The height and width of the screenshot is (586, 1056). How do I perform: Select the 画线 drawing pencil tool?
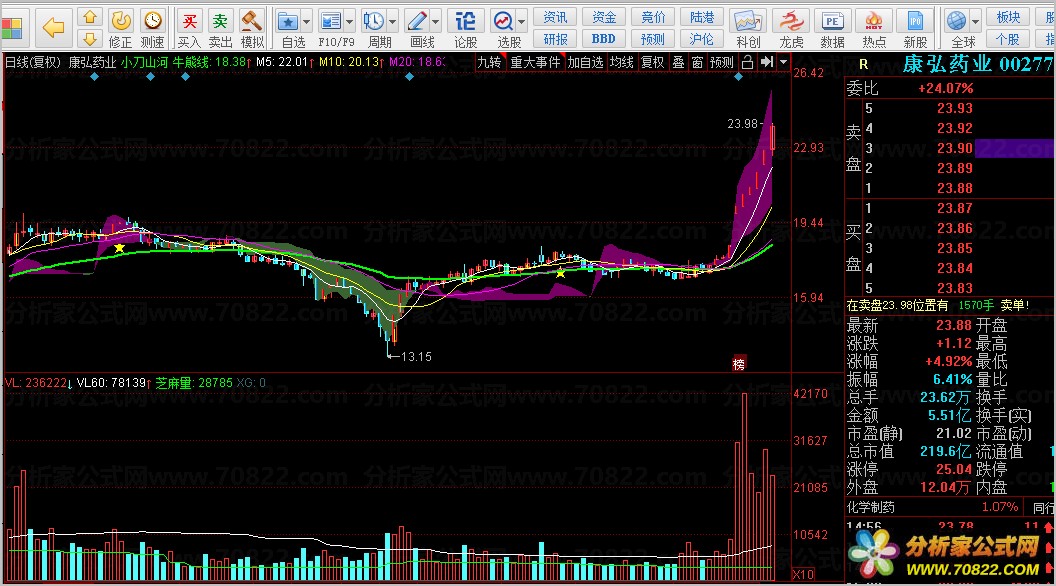(x=418, y=21)
